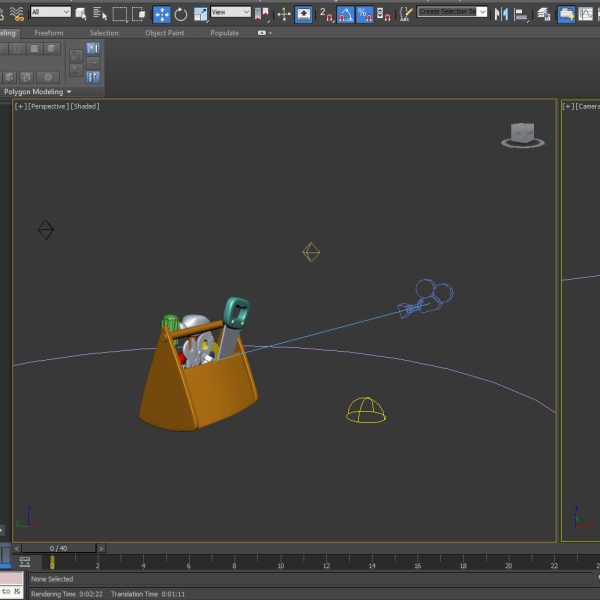Click the 'Translation Time 0:01:11' status text

point(148,594)
